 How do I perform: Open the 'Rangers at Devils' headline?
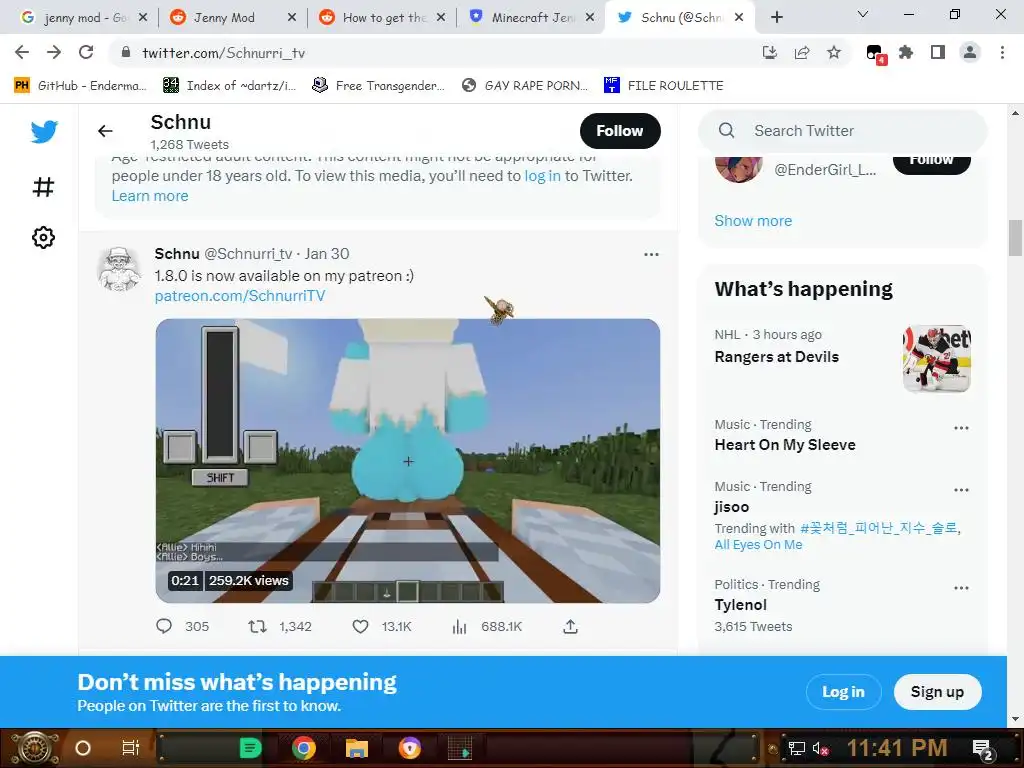point(776,357)
